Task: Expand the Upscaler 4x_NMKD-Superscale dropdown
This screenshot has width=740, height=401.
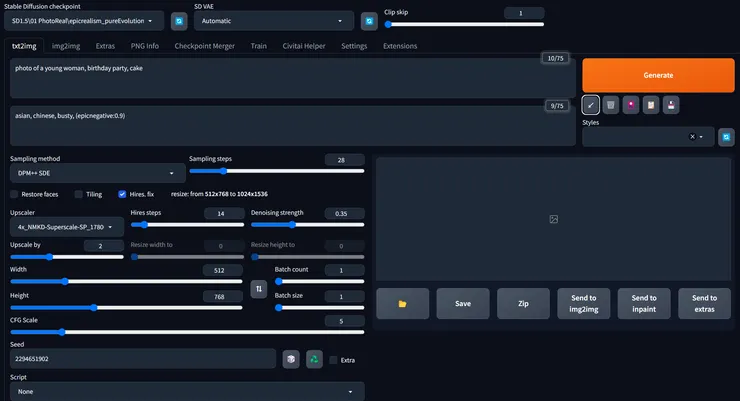Action: [67, 227]
